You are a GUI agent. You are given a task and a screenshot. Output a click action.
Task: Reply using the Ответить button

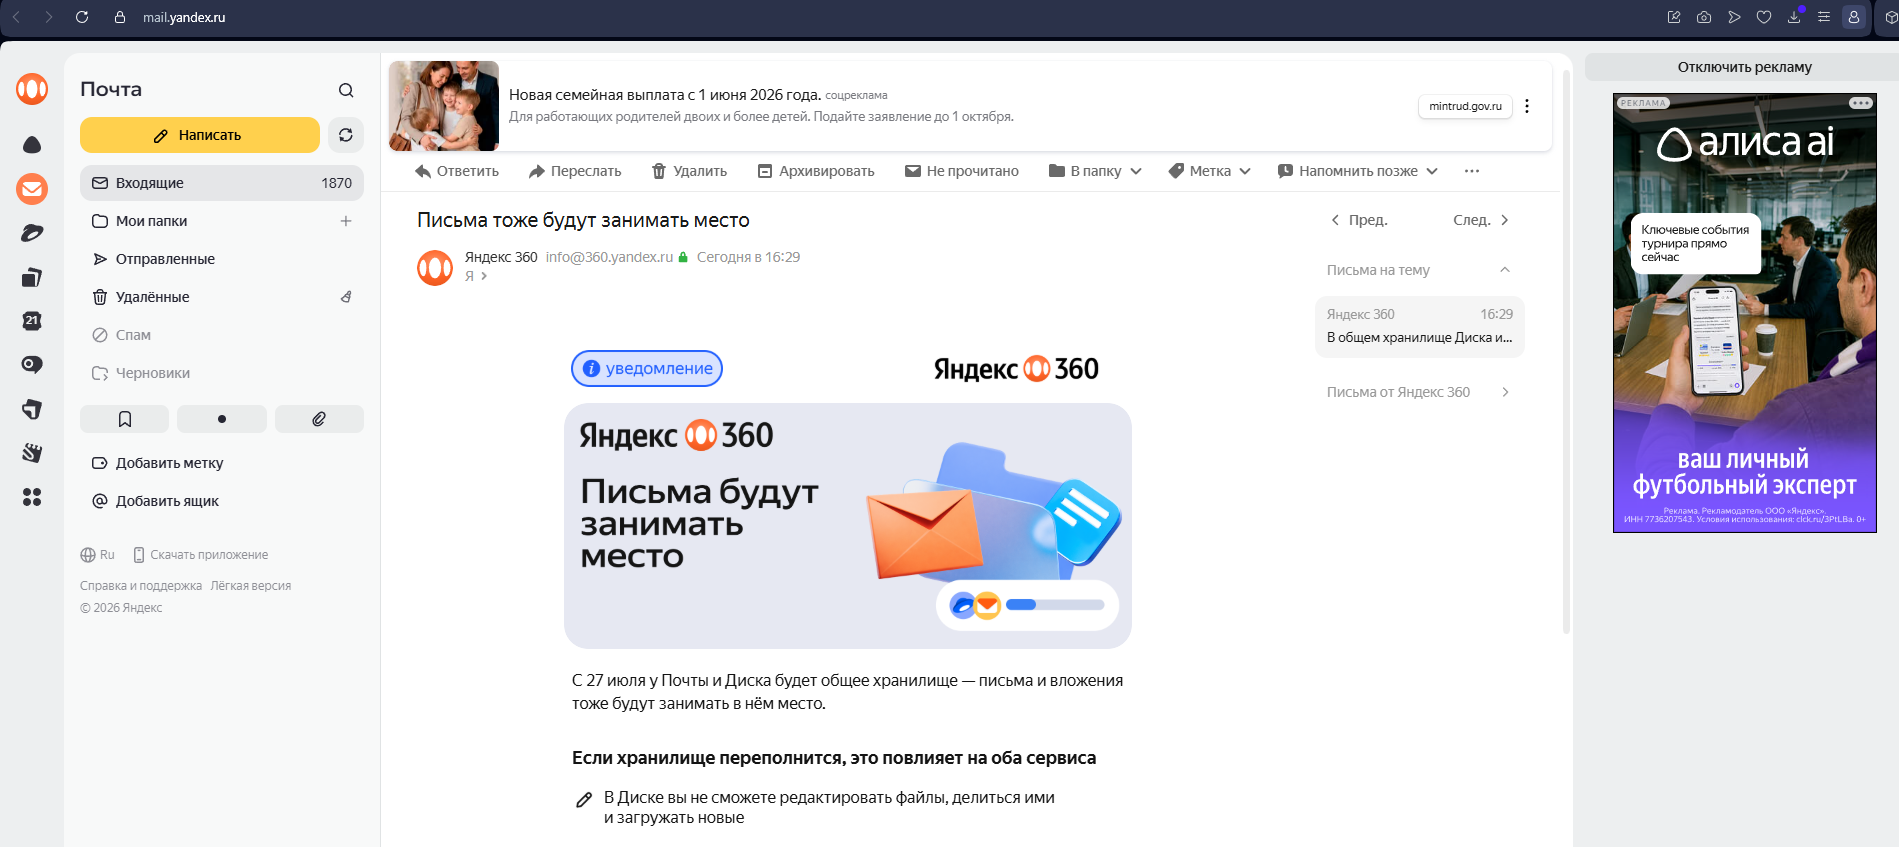pyautogui.click(x=457, y=171)
